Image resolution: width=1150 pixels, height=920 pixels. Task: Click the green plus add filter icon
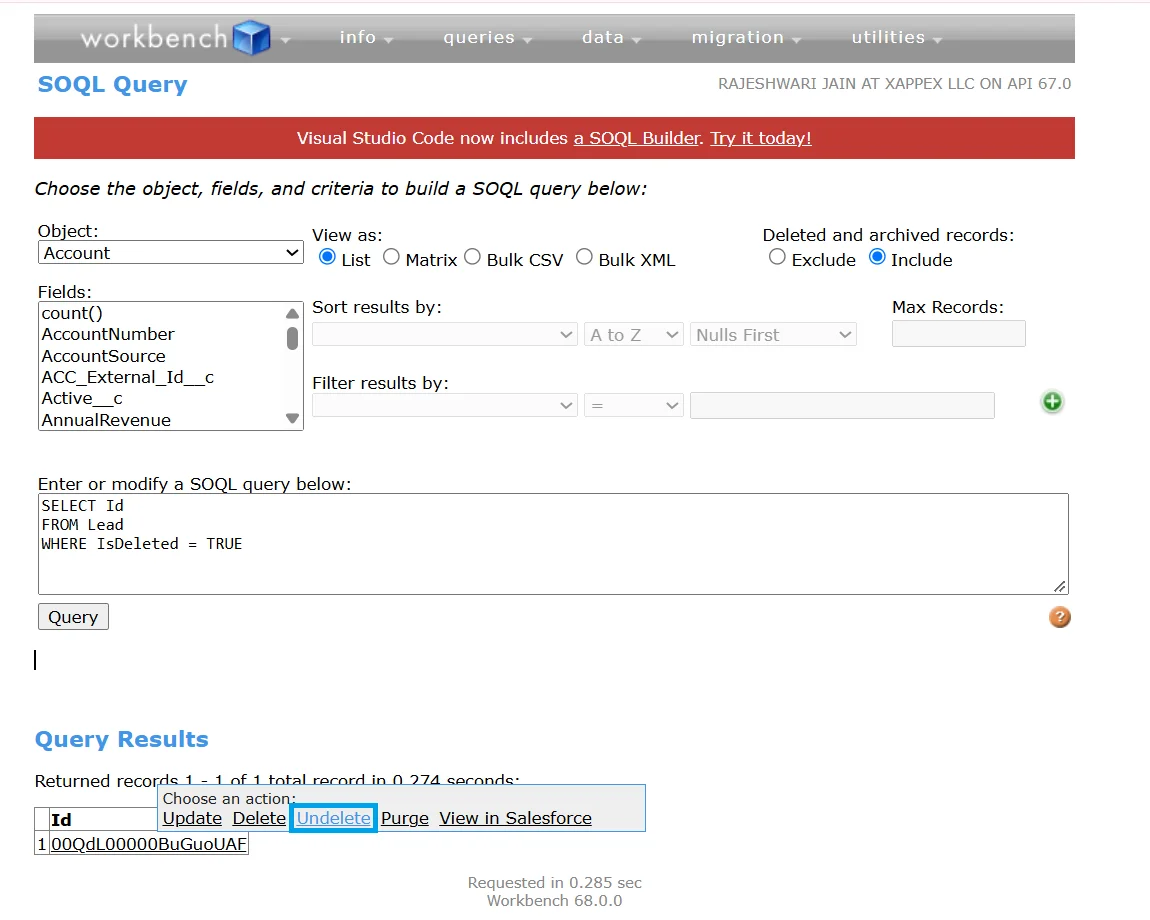click(1052, 401)
